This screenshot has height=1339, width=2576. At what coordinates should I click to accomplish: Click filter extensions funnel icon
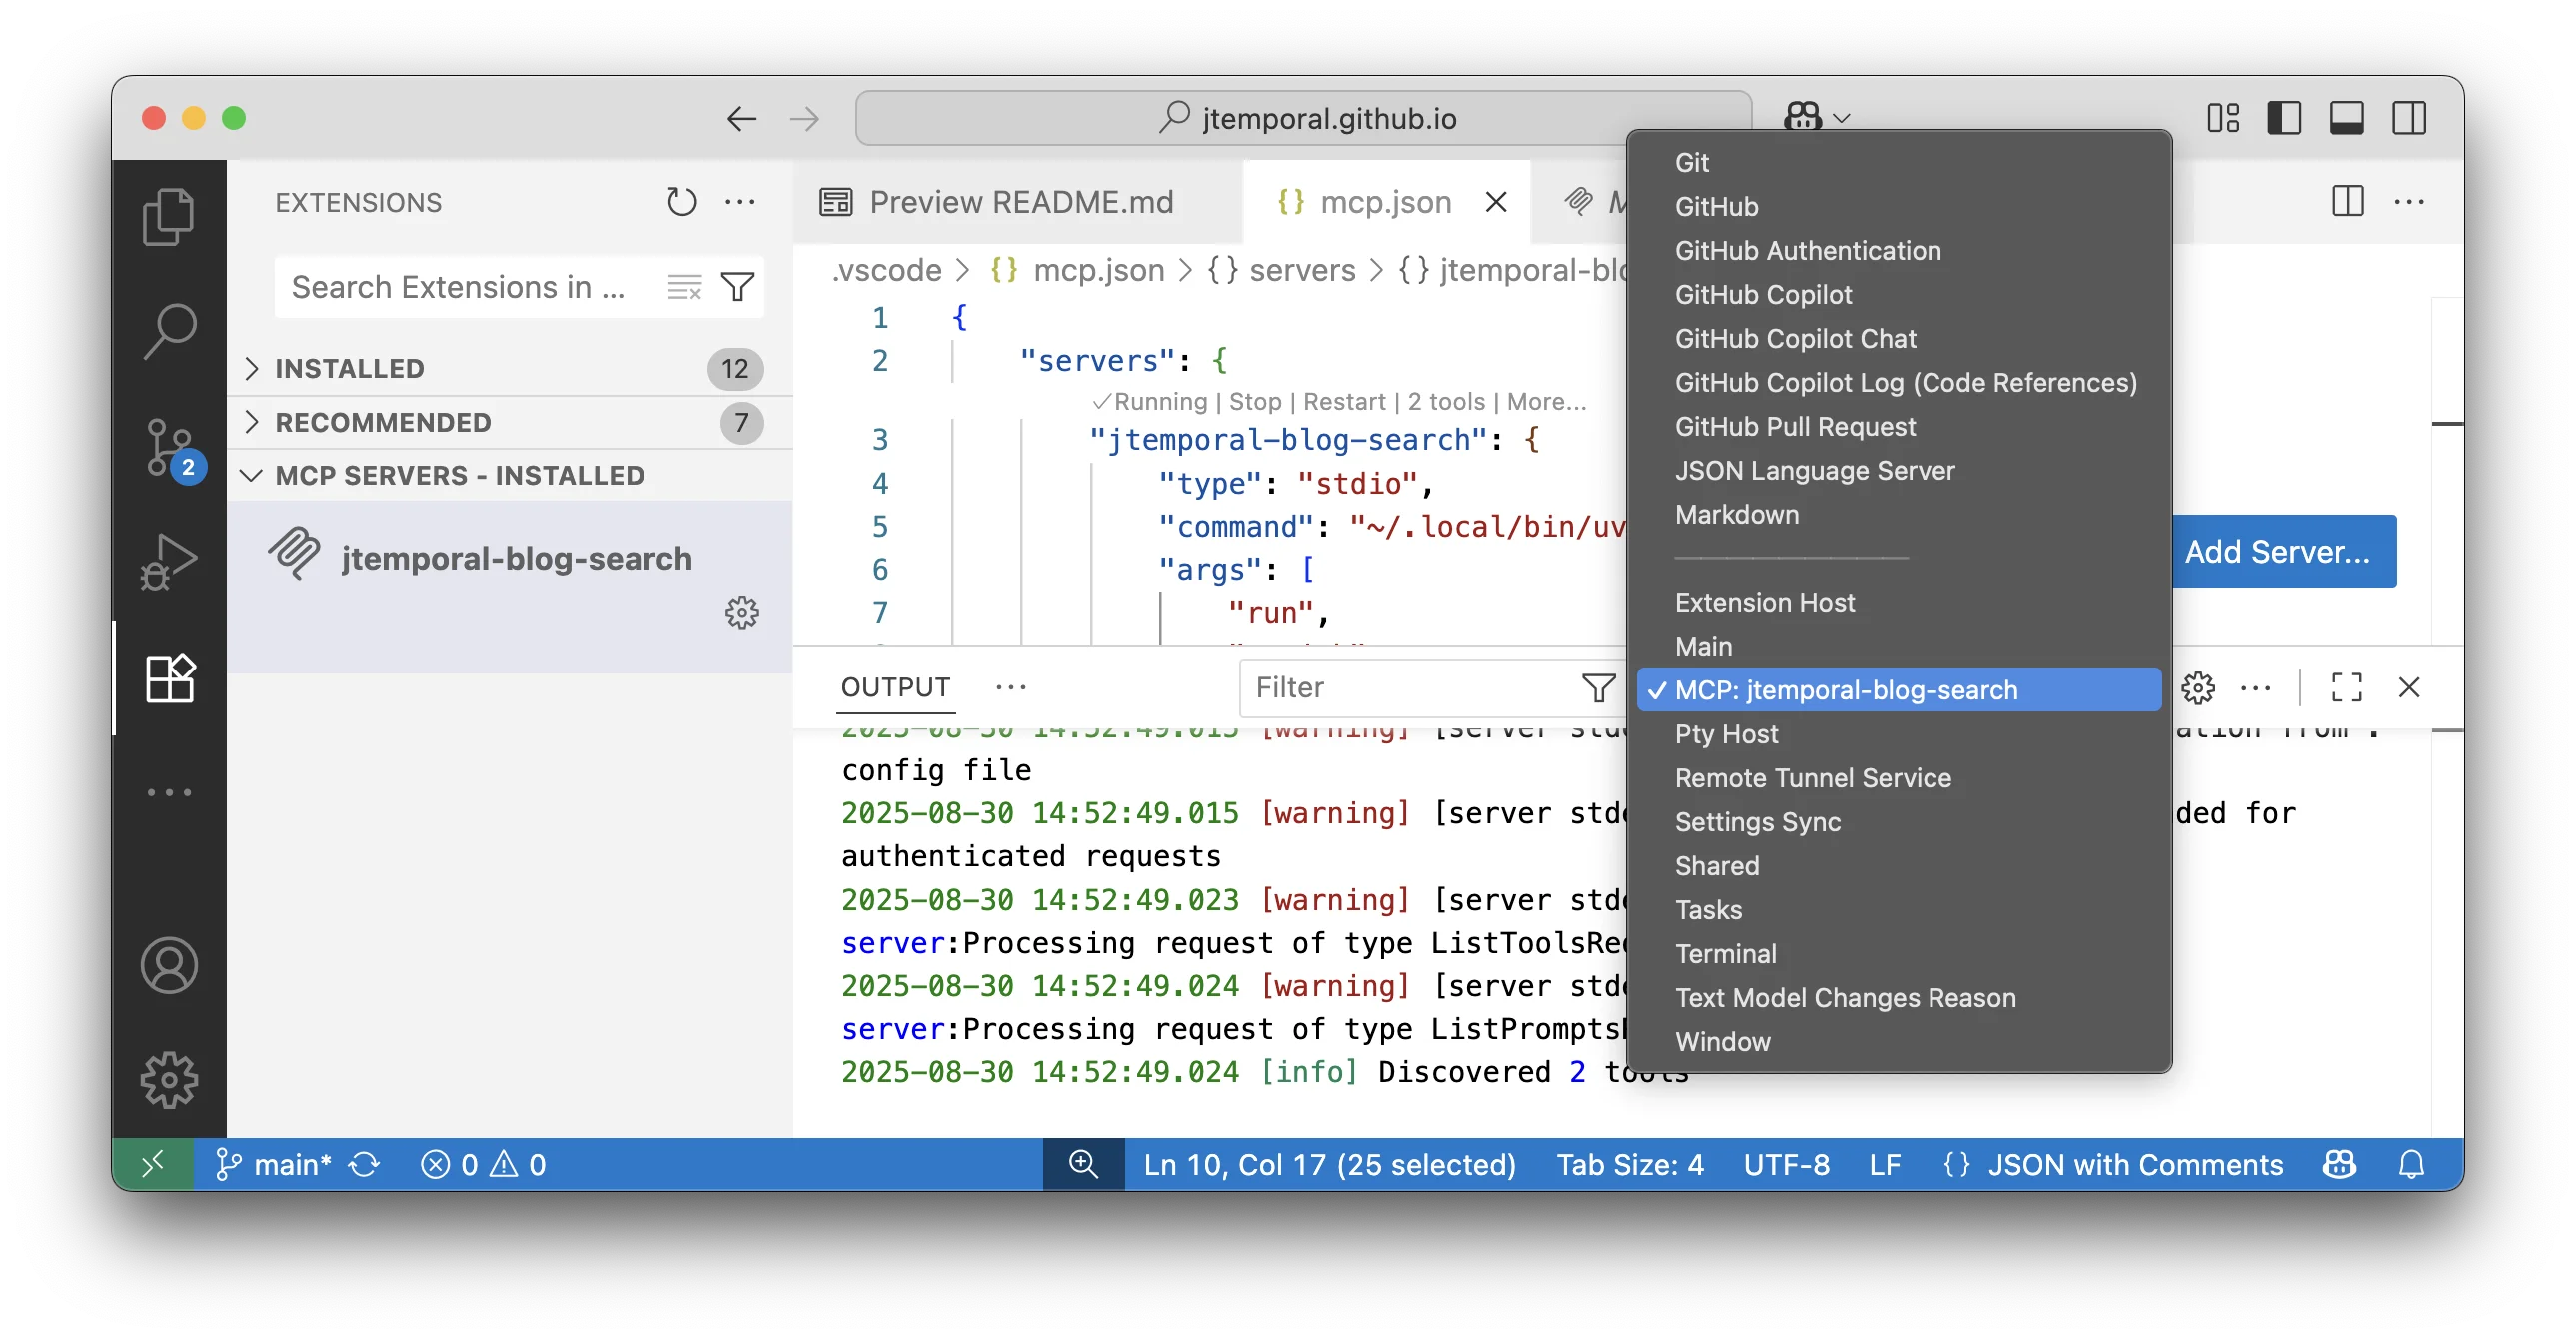[738, 287]
